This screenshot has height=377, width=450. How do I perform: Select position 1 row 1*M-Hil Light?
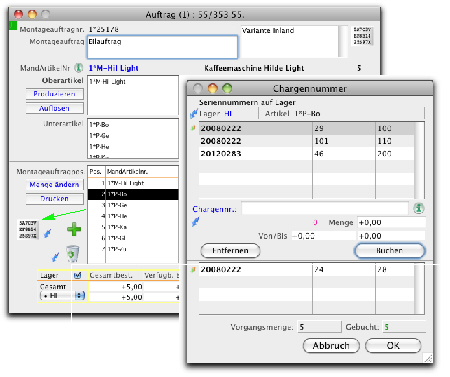pyautogui.click(x=133, y=183)
